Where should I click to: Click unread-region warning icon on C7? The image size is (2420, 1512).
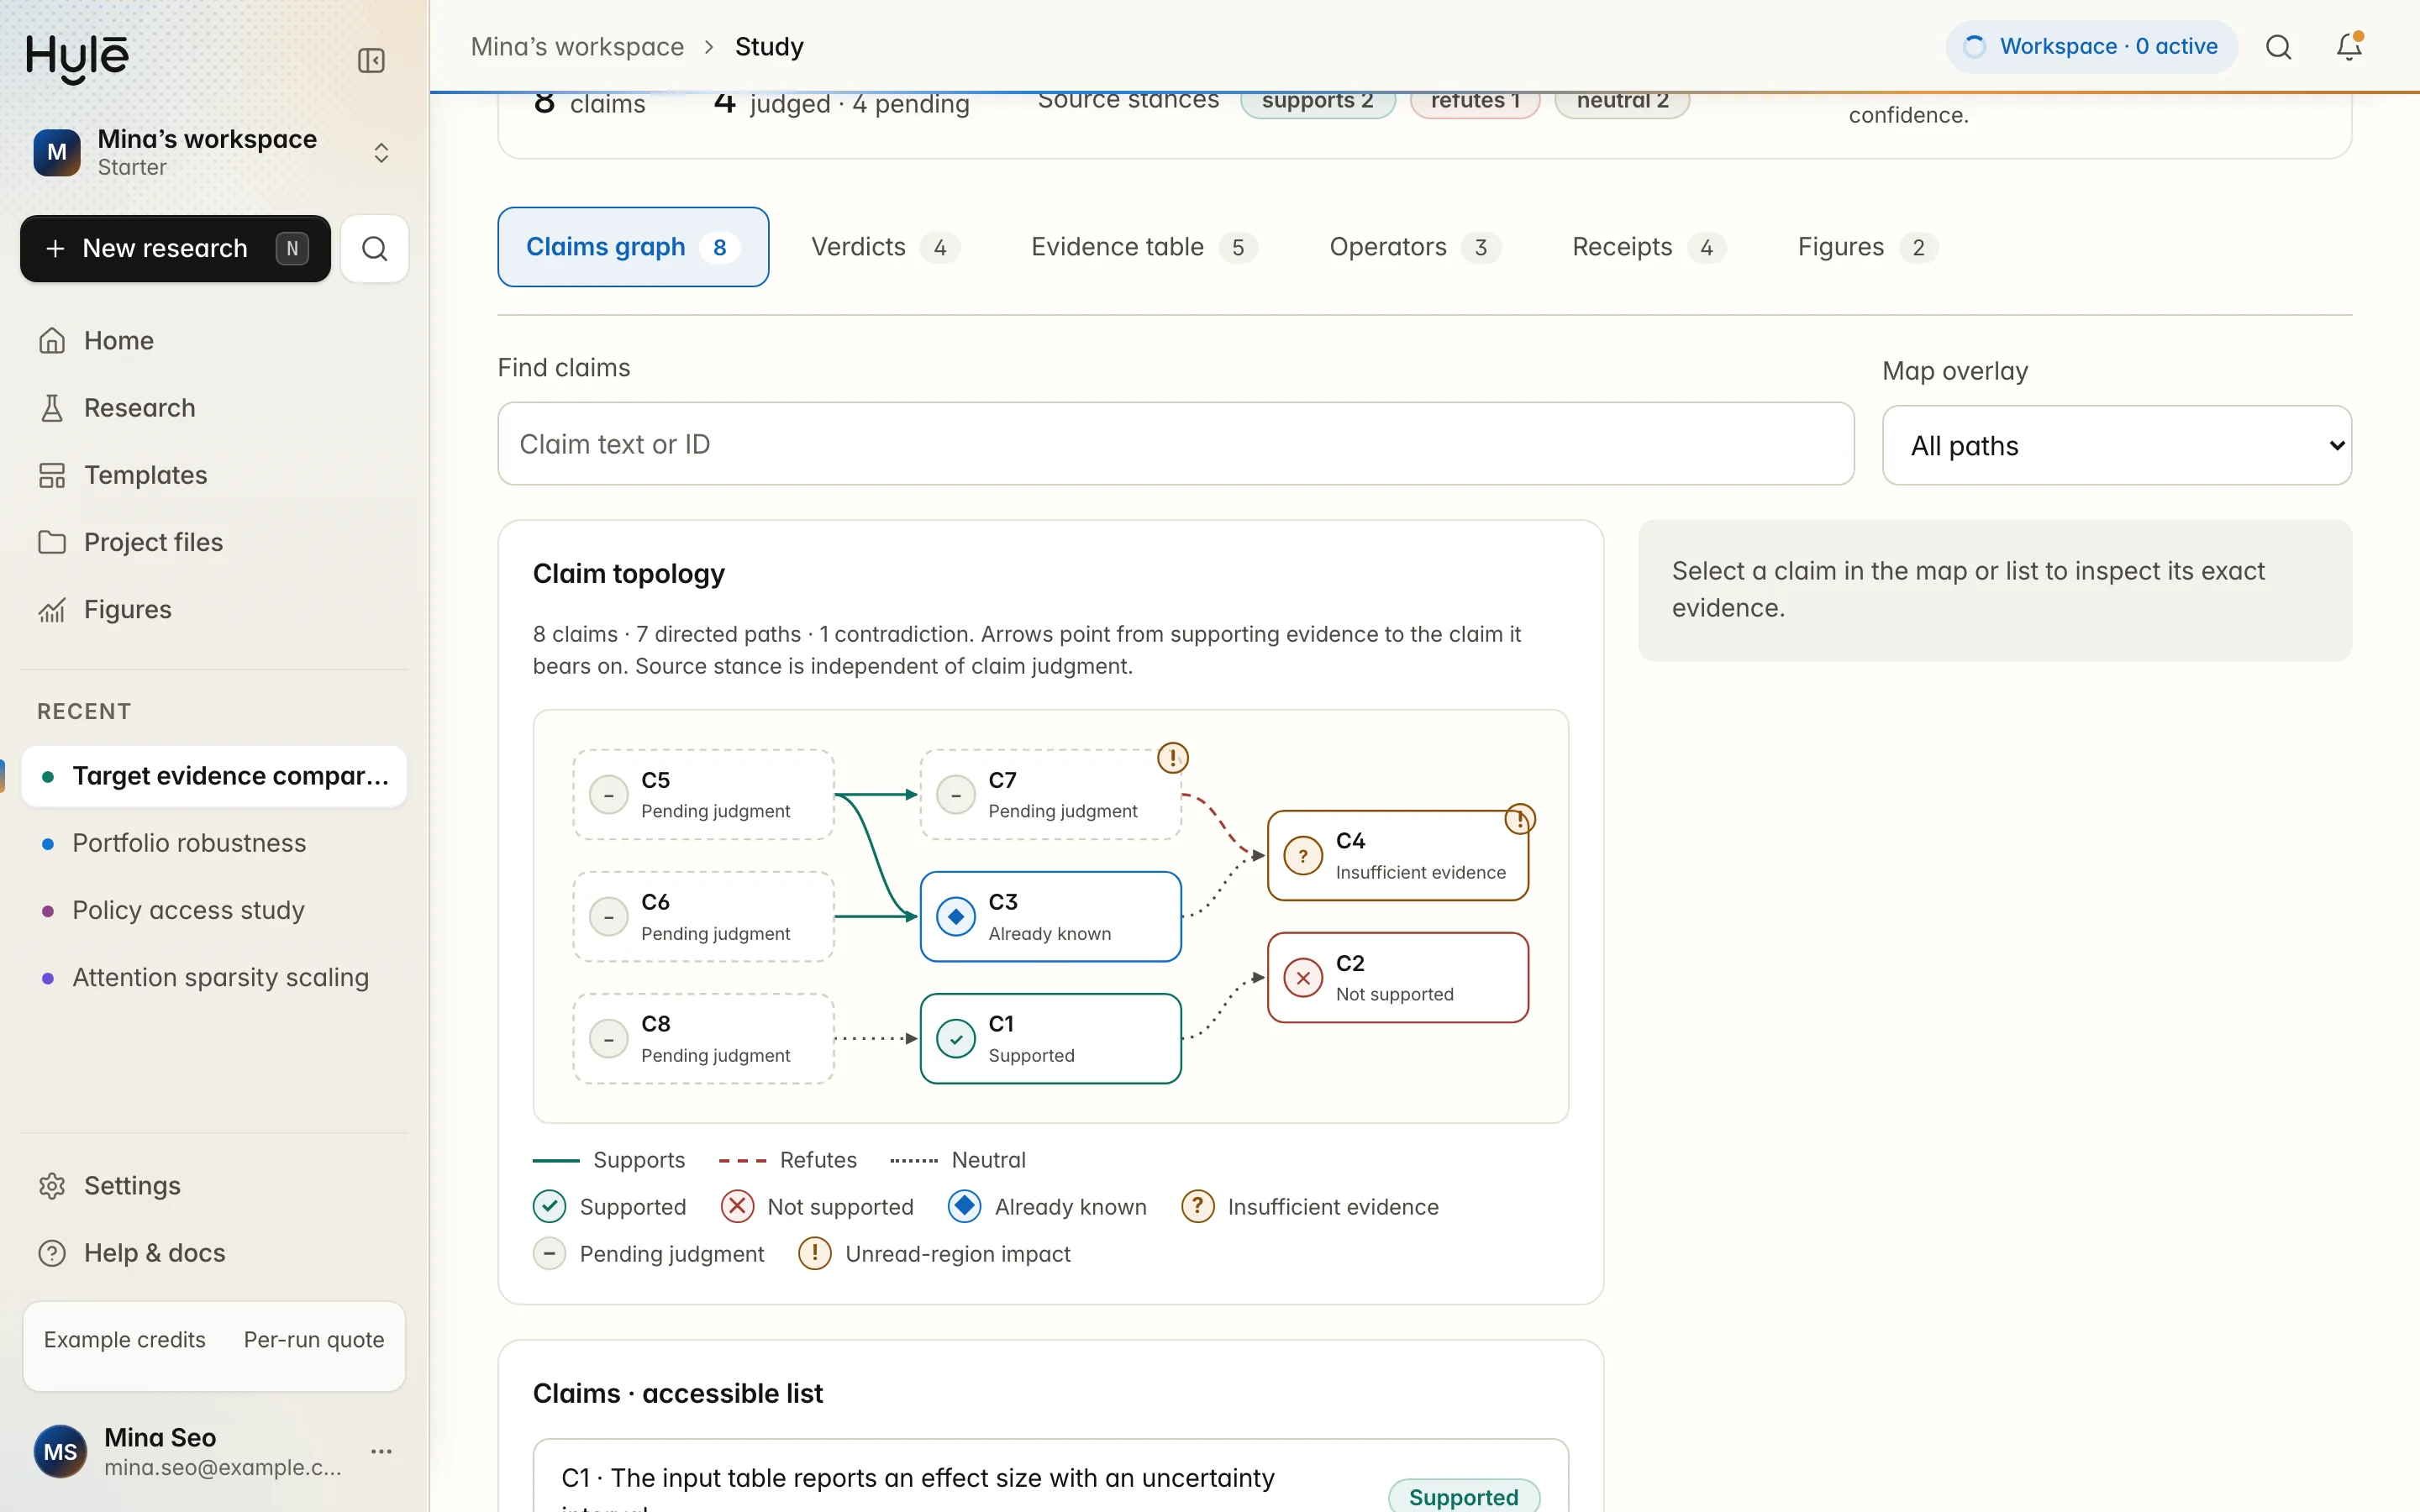[1172, 758]
